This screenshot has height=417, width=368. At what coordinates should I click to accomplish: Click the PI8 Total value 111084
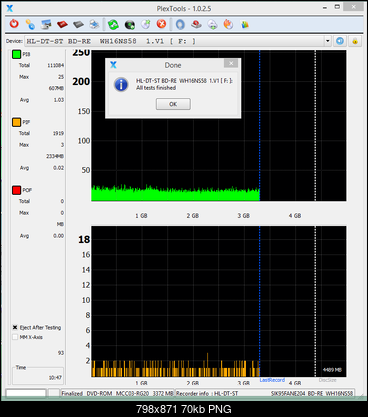coord(55,65)
